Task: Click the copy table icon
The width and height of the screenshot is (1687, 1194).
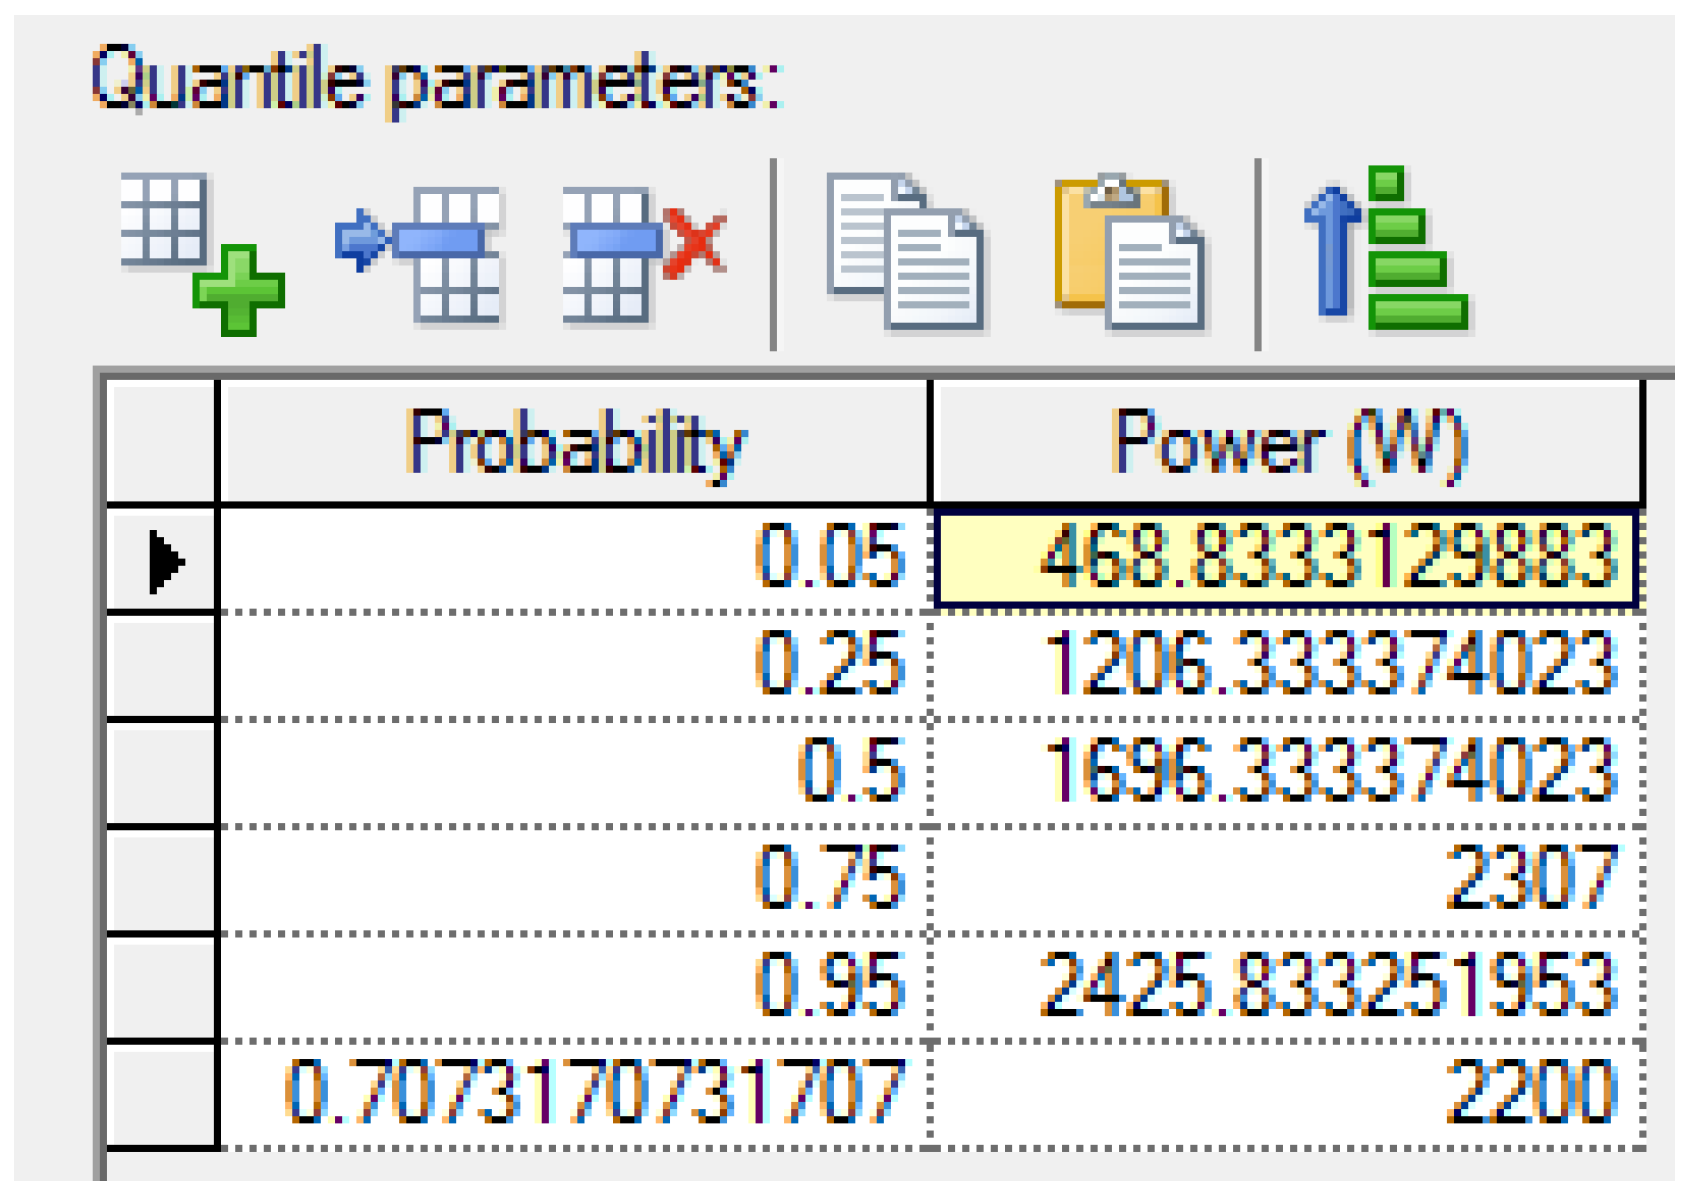Action: coord(904,252)
